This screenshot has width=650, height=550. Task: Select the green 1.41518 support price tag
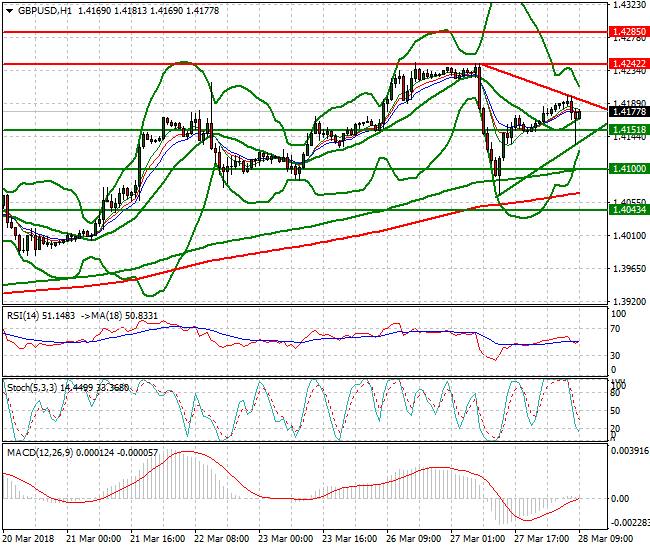point(628,129)
